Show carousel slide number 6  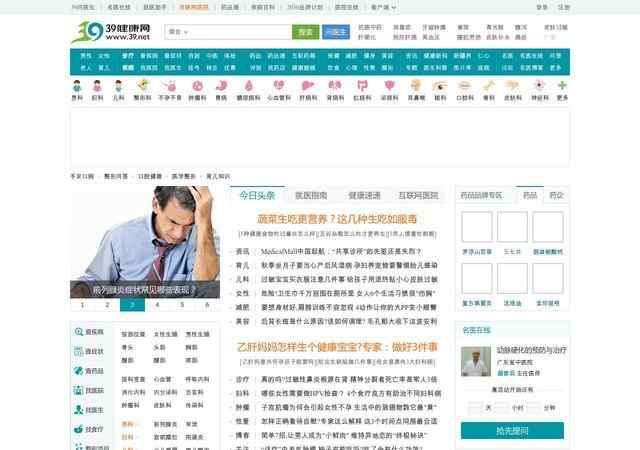click(207, 305)
